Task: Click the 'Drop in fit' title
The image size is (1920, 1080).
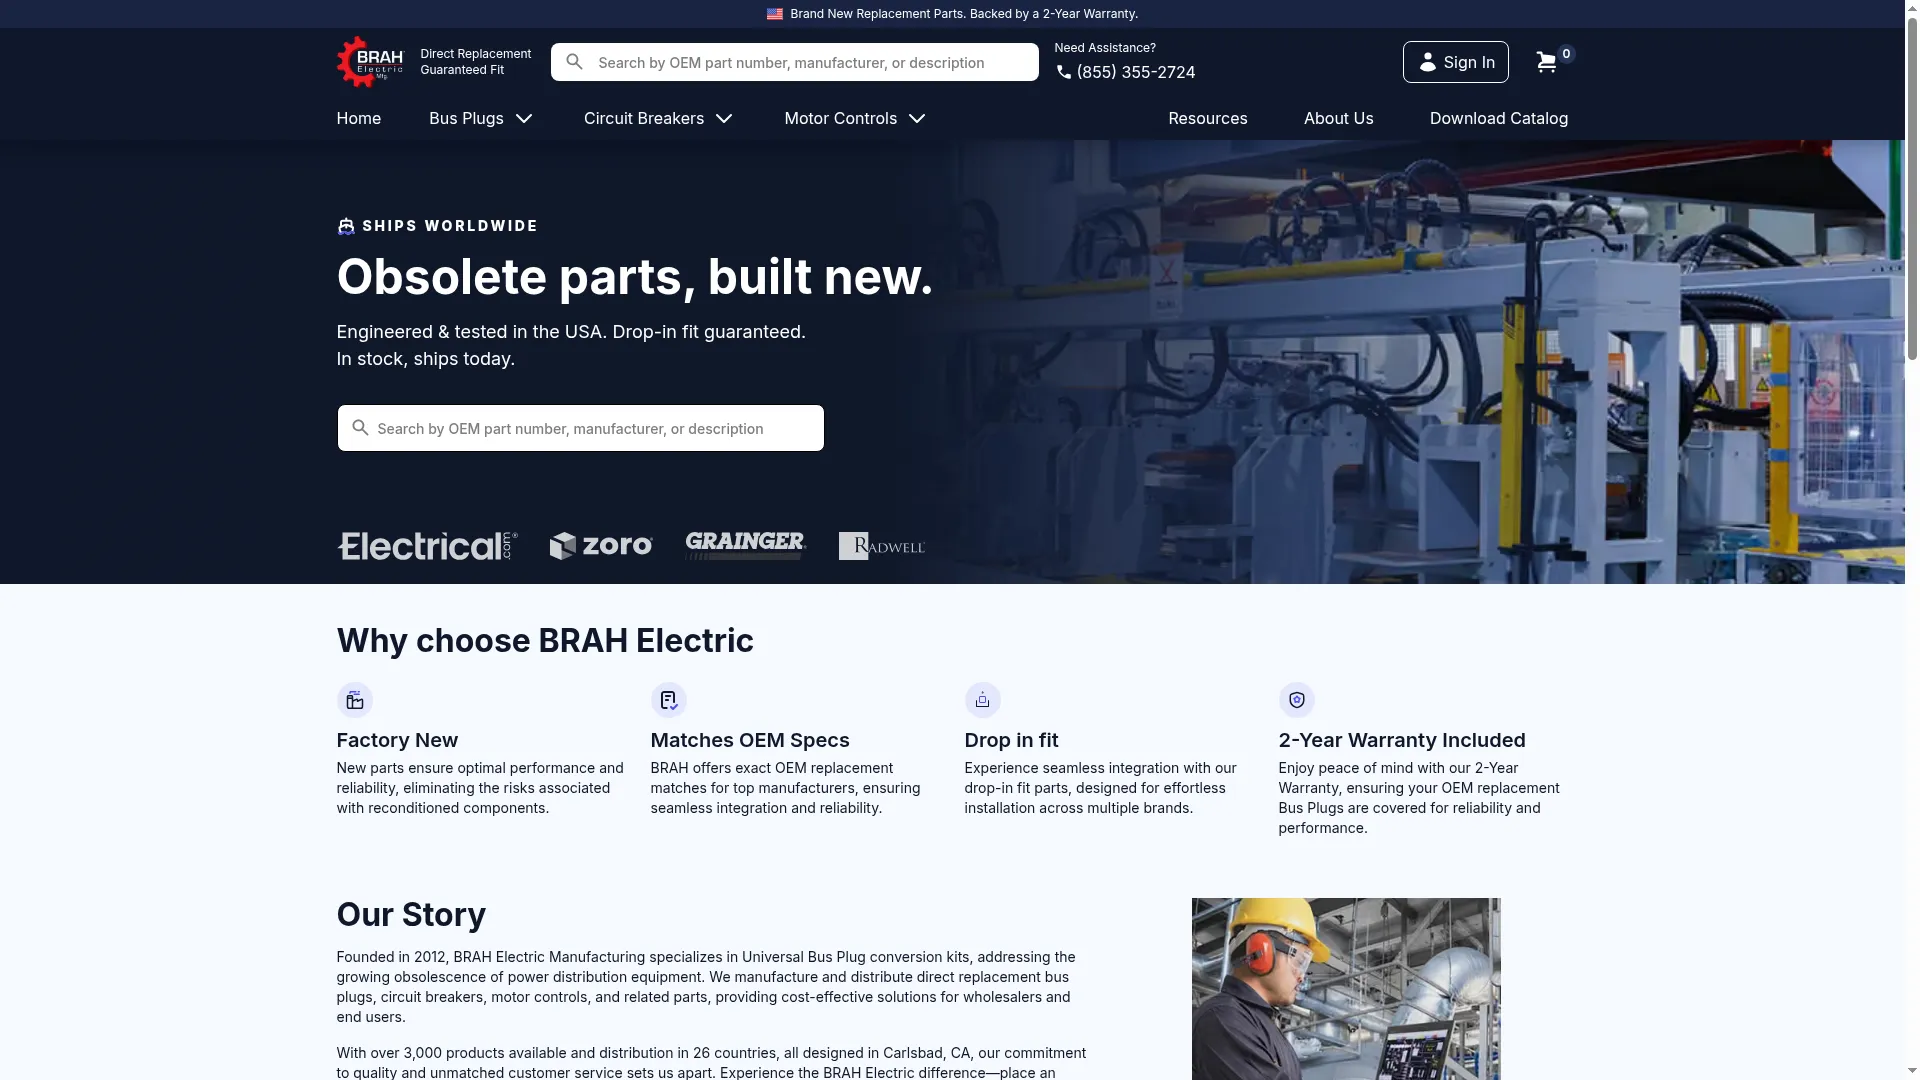Action: click(x=1011, y=740)
